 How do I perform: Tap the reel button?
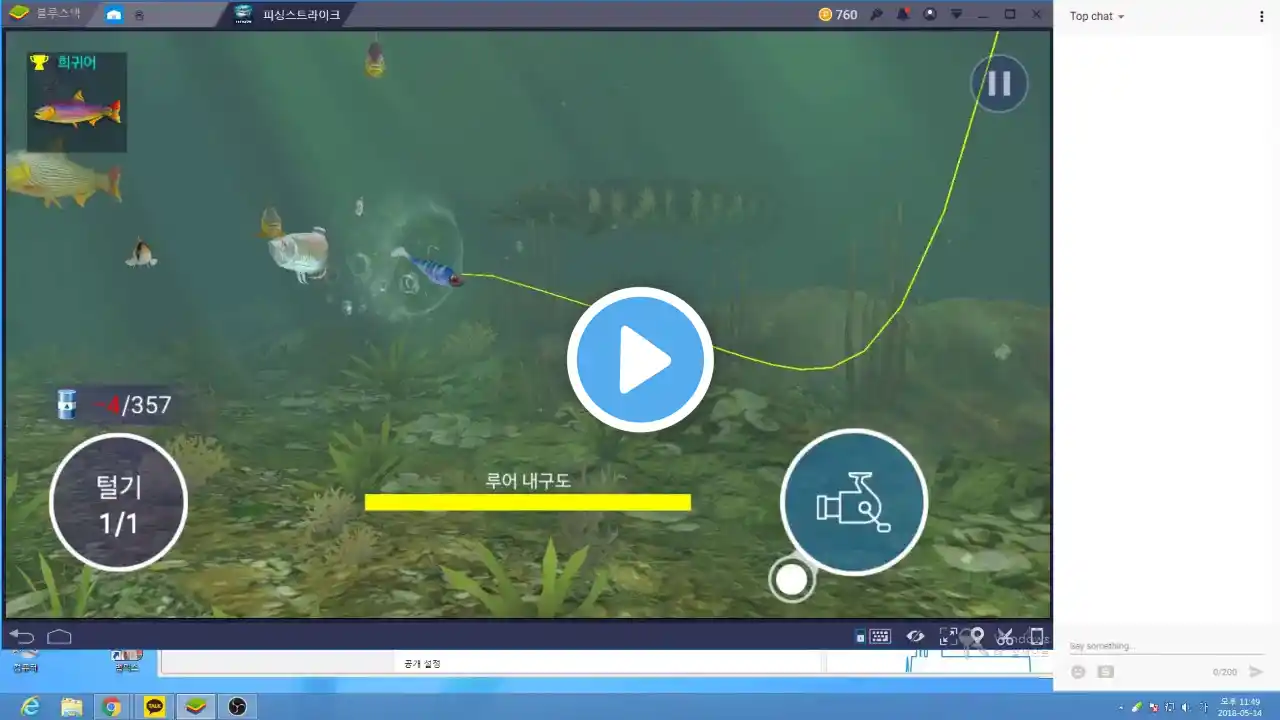[x=853, y=502]
